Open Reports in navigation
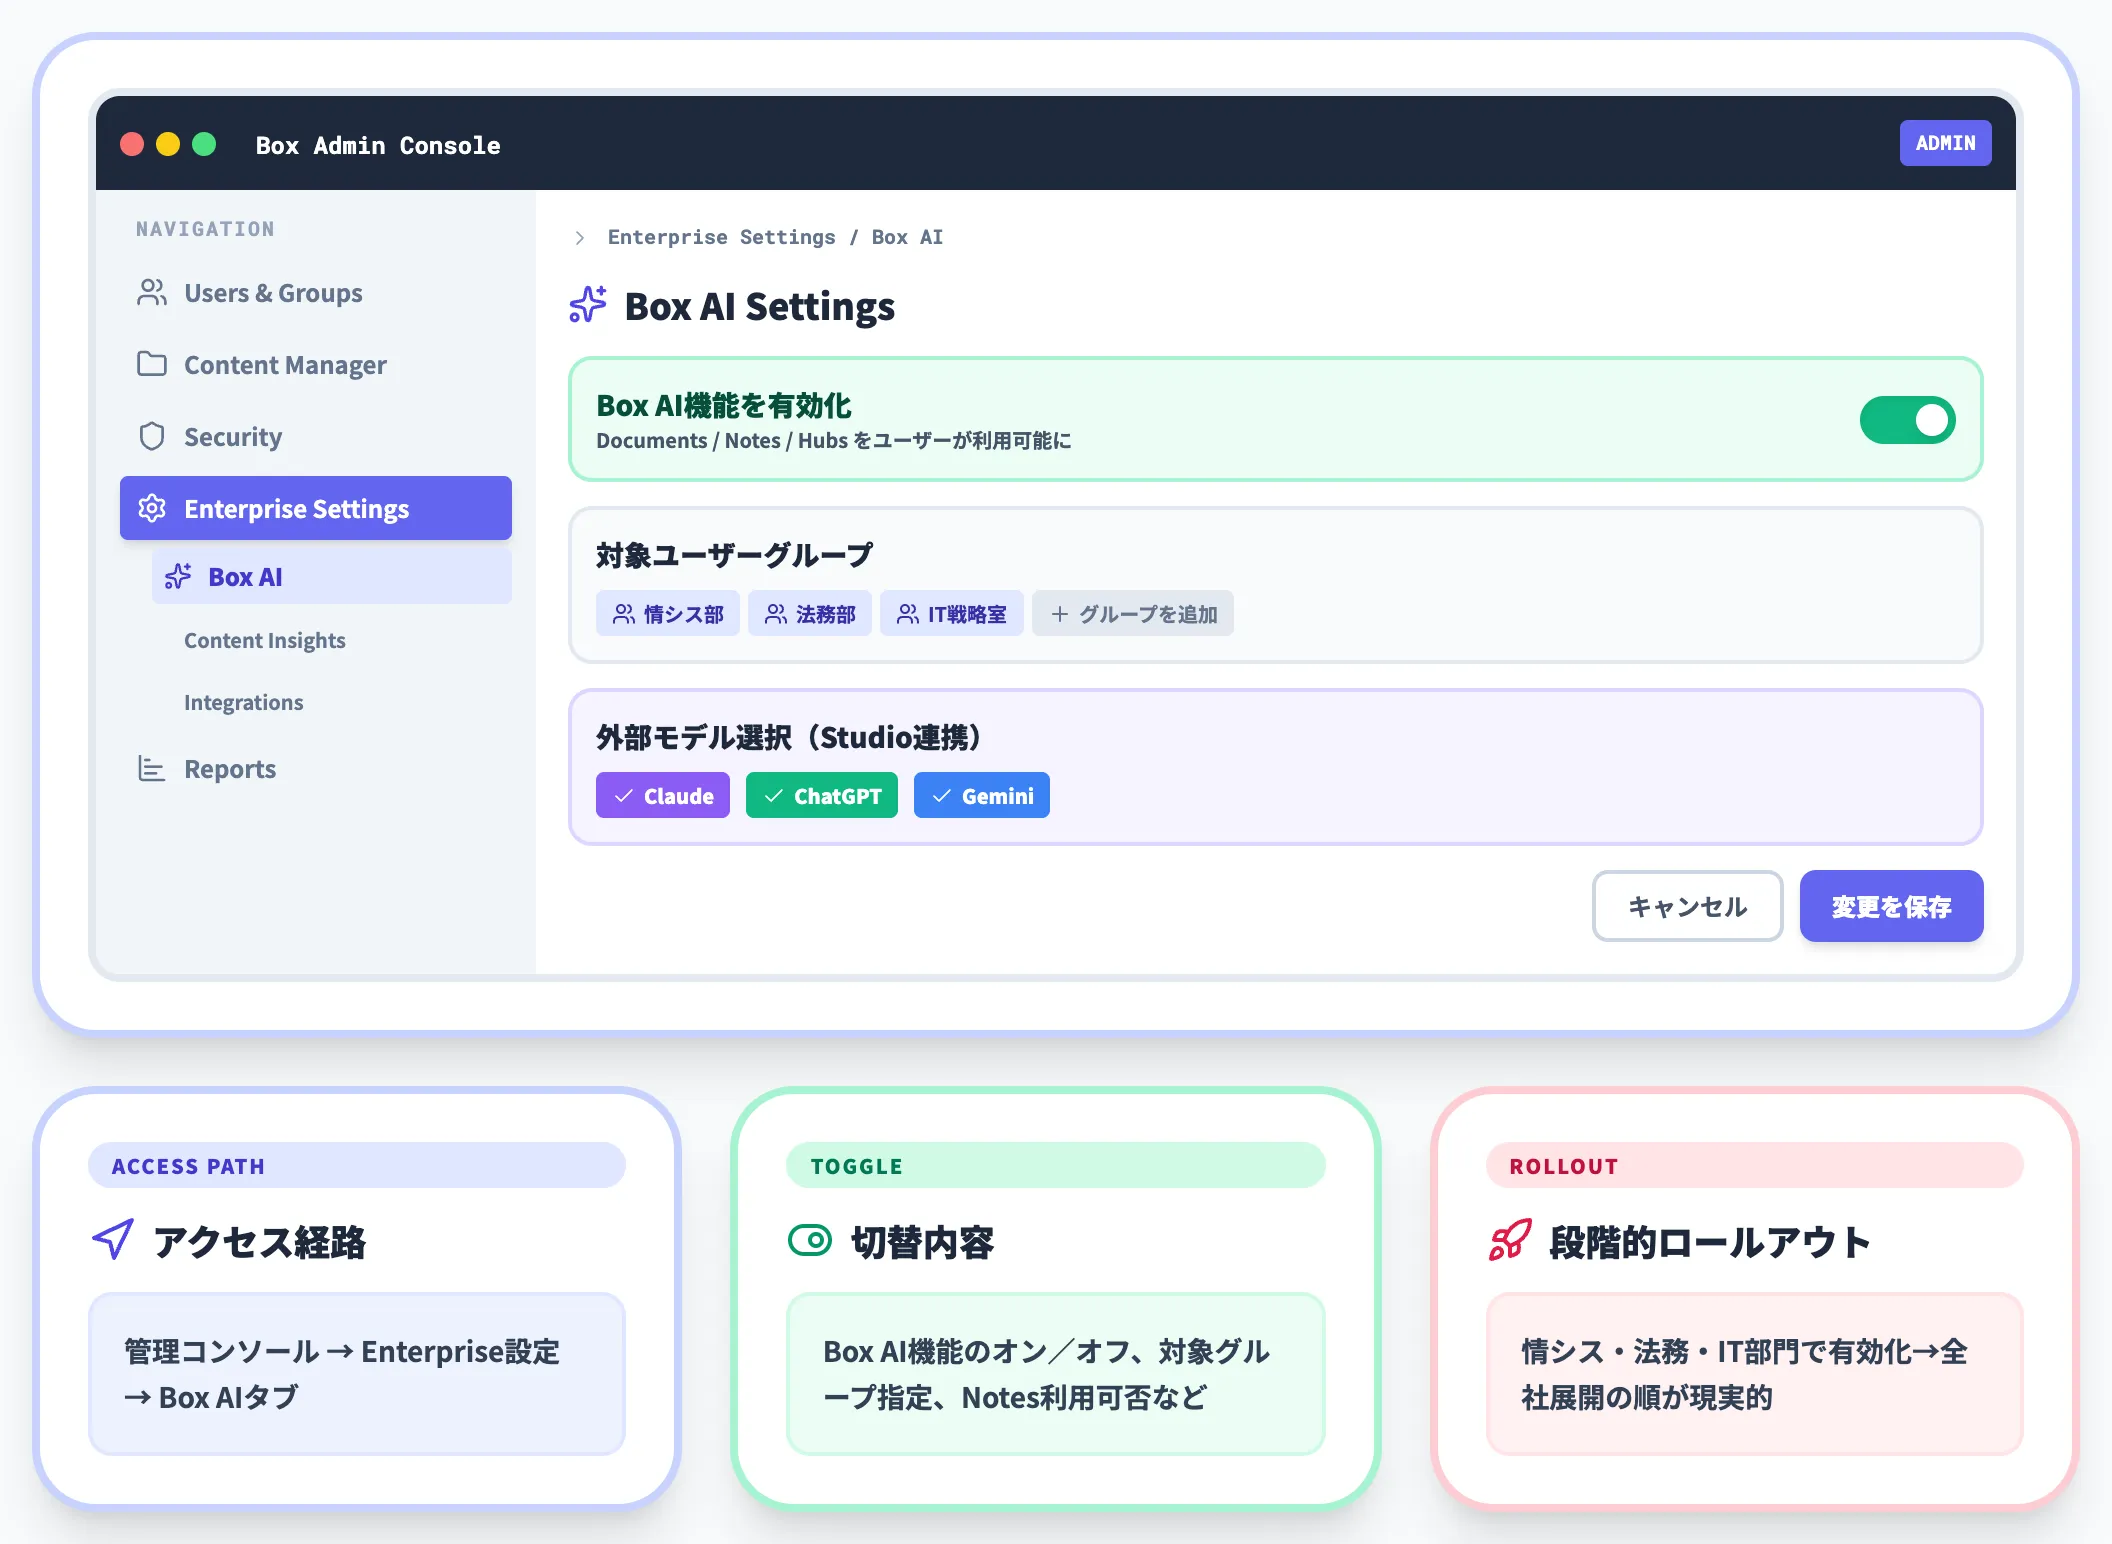 coord(316,769)
